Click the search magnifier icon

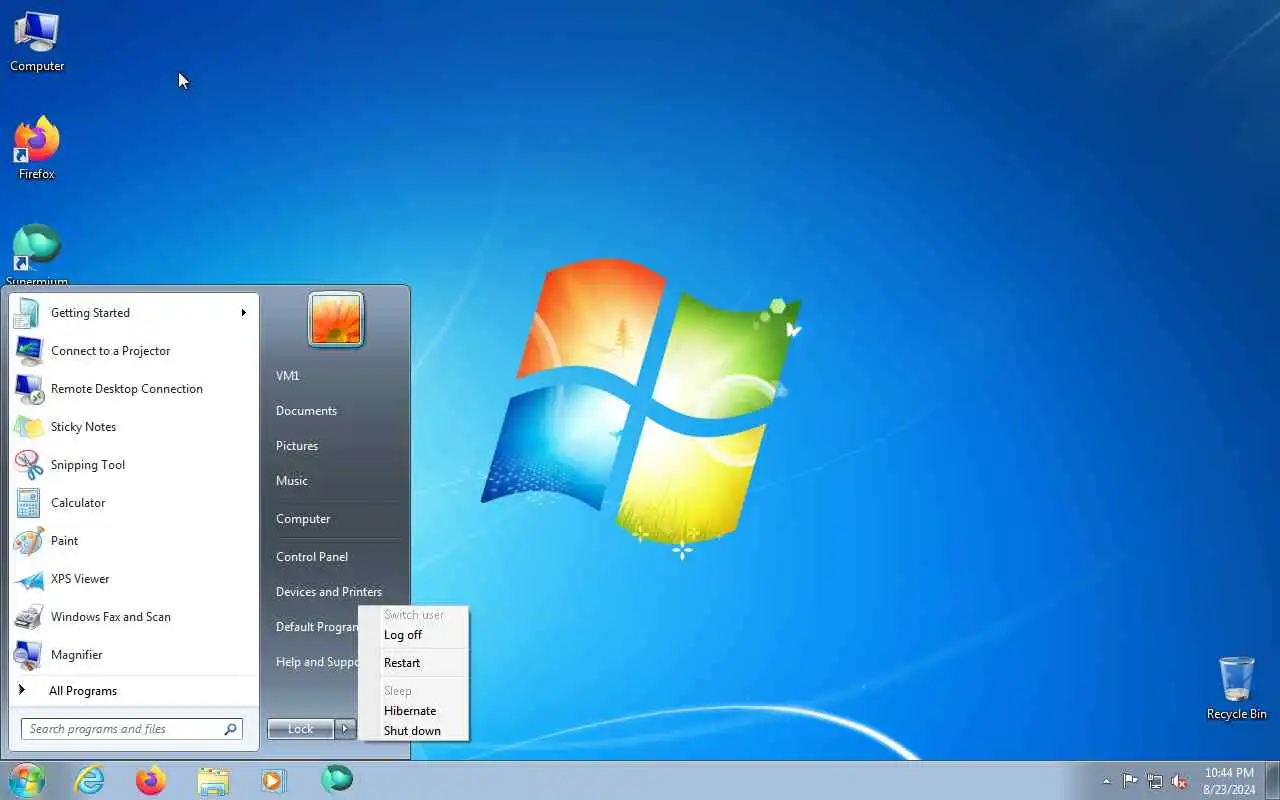coord(230,729)
